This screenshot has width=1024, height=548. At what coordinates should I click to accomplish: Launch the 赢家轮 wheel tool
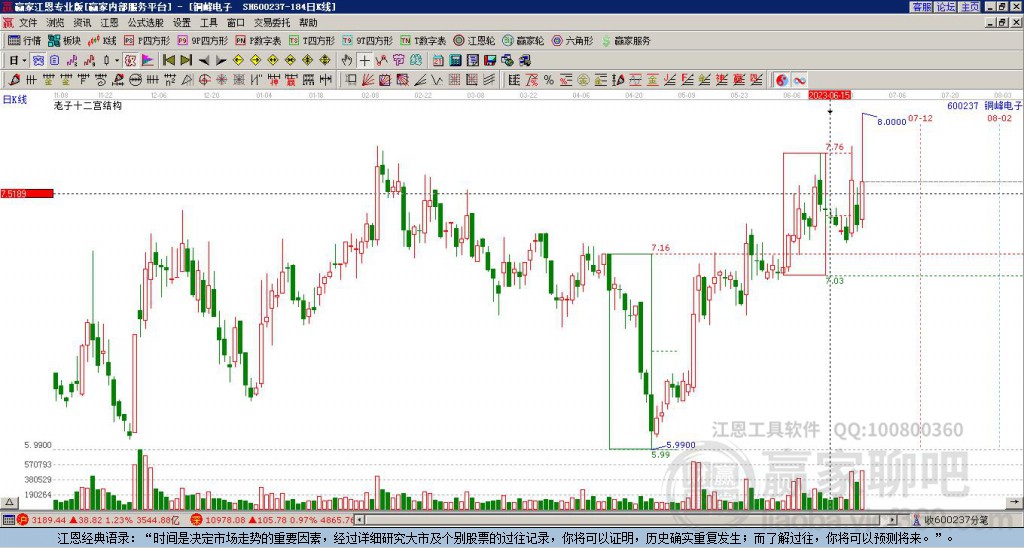(x=523, y=40)
